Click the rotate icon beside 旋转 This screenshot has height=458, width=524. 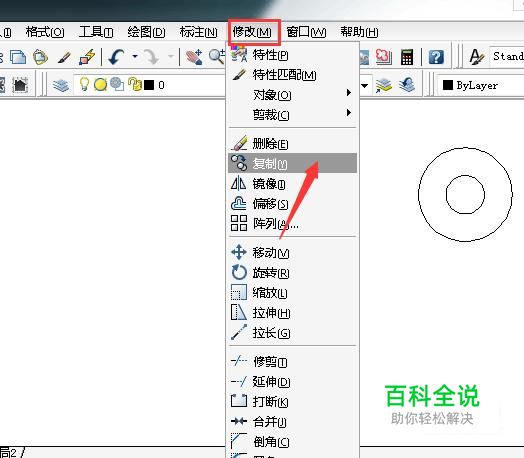point(239,272)
